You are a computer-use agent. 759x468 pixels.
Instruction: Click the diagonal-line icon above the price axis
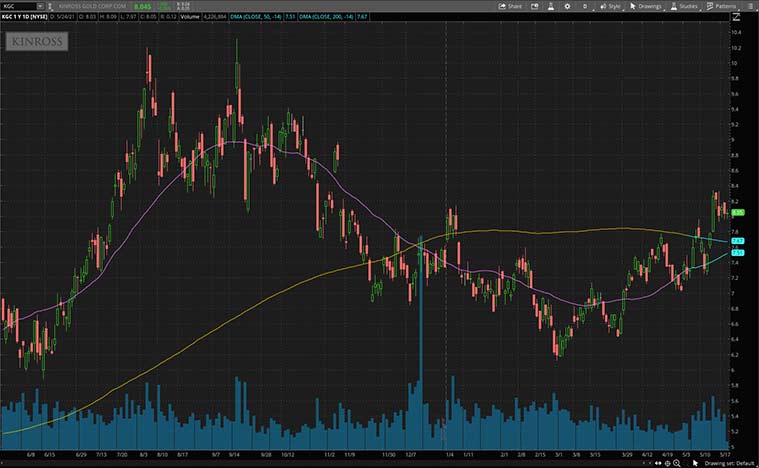point(736,17)
